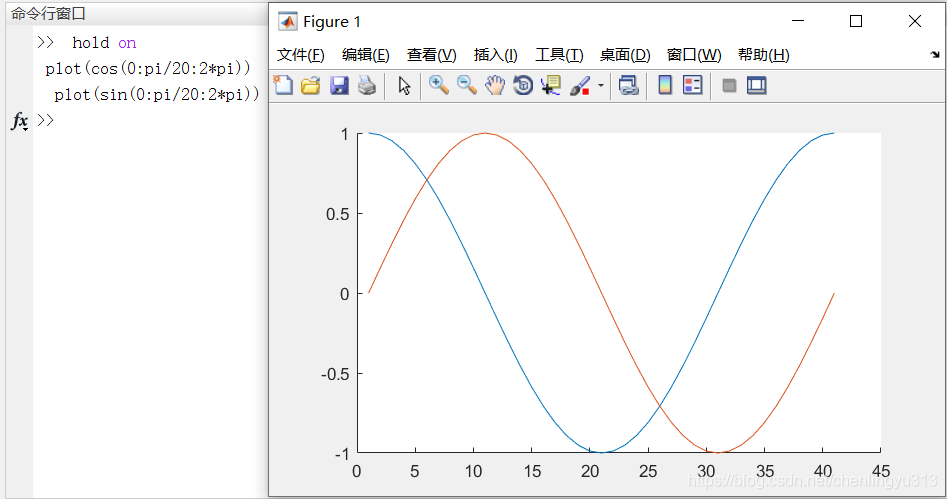The image size is (947, 499).
Task: Click the 命令行窗口 panel title
Action: tap(48, 13)
